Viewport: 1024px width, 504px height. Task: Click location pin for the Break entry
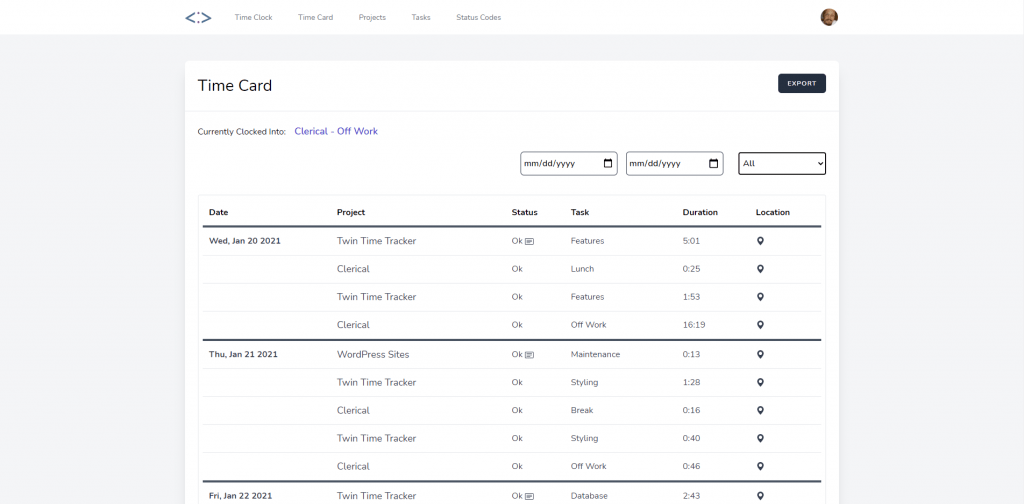[x=760, y=411]
